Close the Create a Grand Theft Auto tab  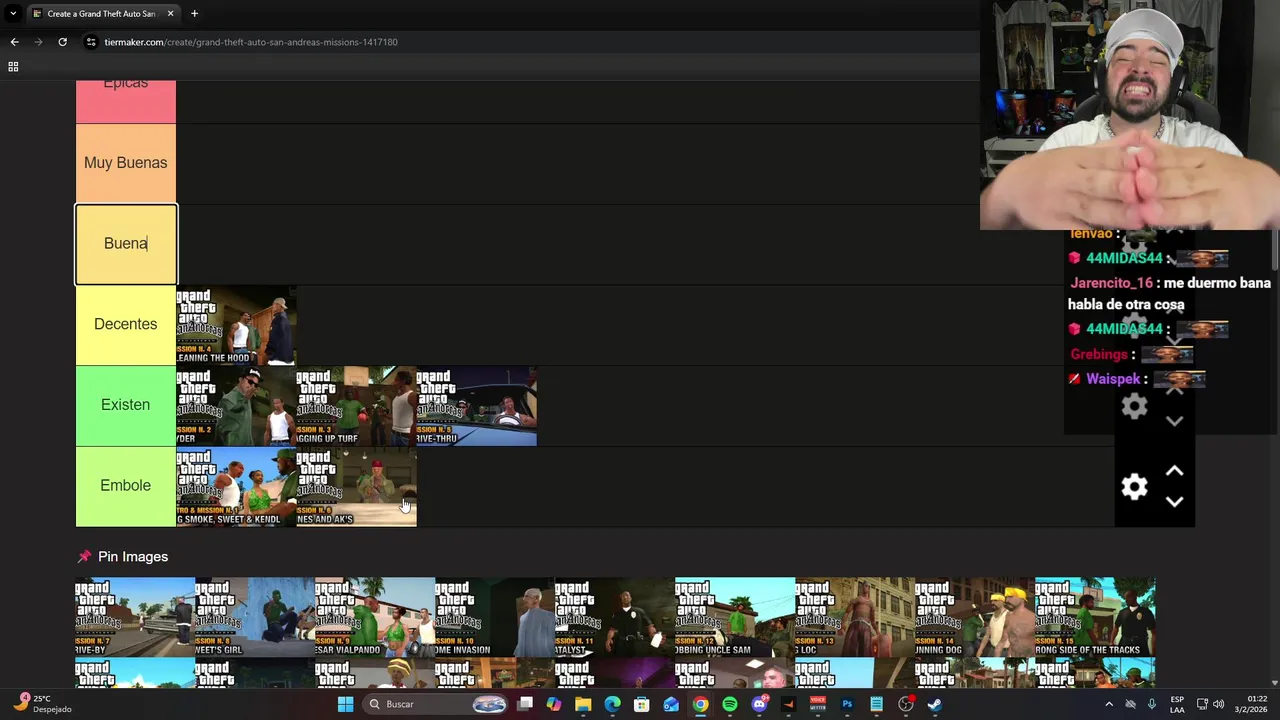(170, 13)
